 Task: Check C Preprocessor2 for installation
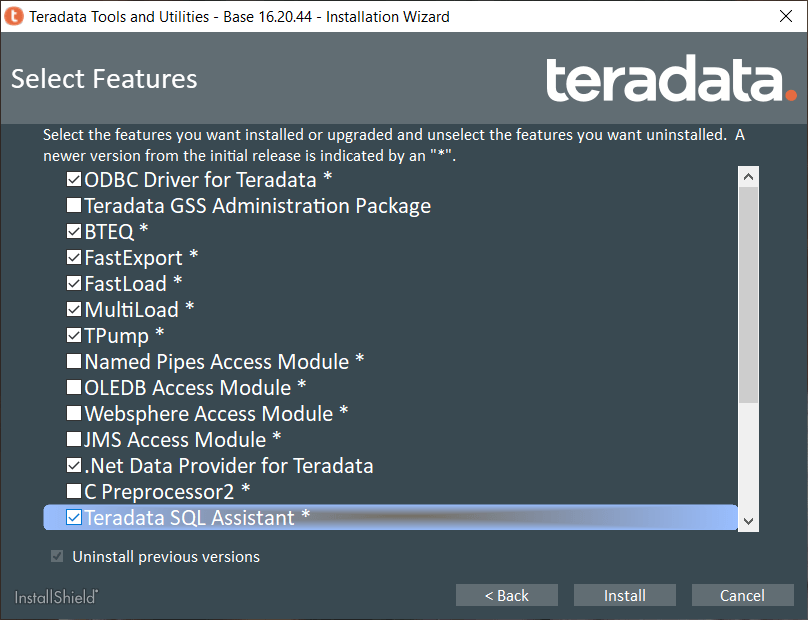pos(74,491)
